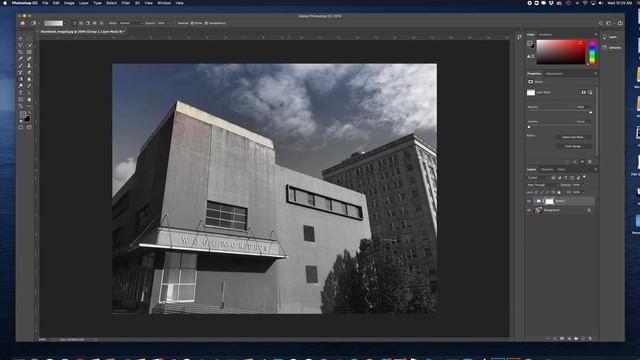640x360 pixels.
Task: Click the add pixel mask icon
Action: pyautogui.click(x=584, y=92)
